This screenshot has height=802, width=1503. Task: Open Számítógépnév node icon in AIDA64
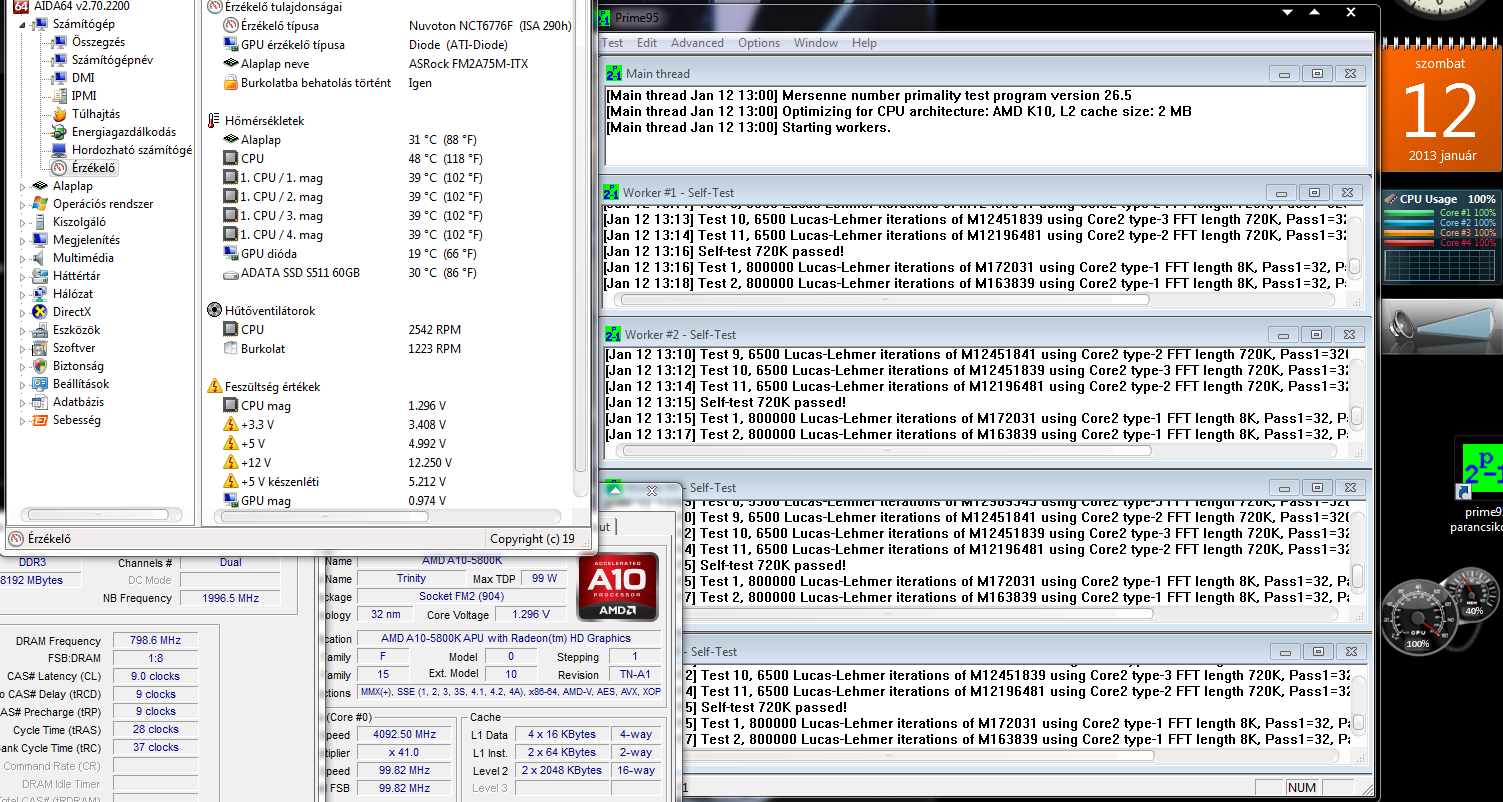[59, 60]
